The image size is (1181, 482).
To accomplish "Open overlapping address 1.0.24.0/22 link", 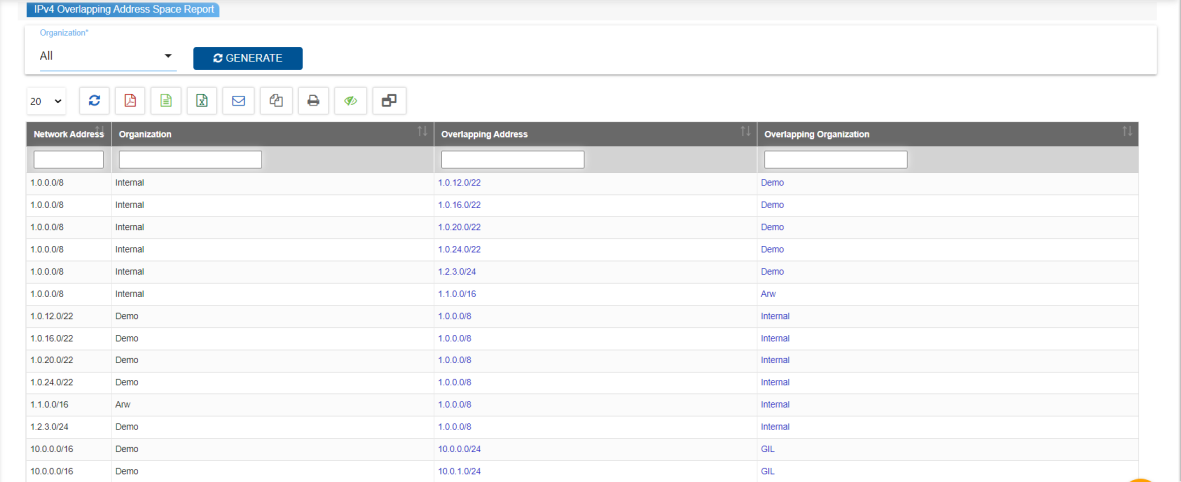I will click(459, 249).
